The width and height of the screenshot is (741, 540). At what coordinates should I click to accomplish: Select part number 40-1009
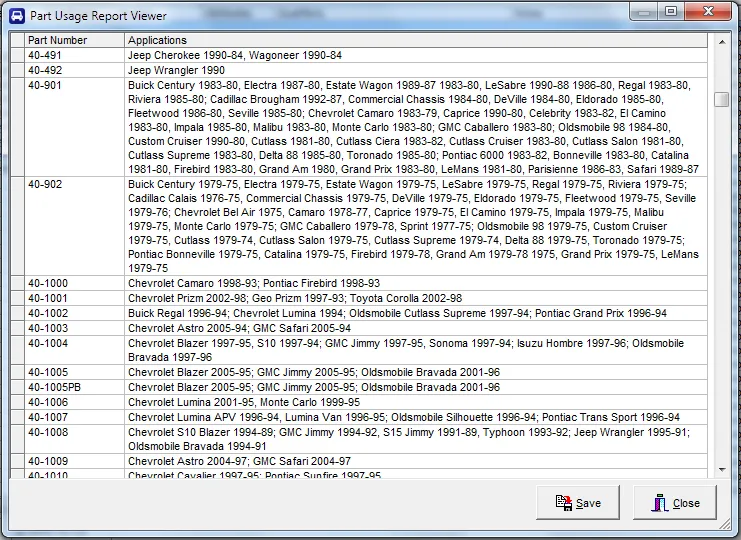point(74,461)
